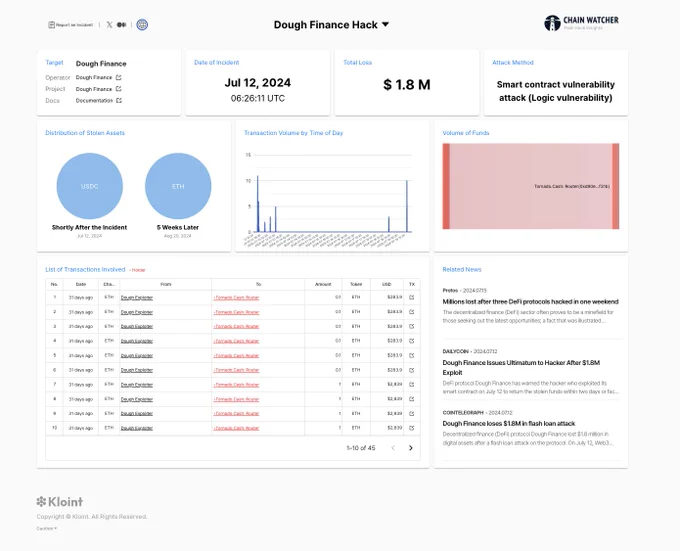Viewport: 680px width, 551px height.
Task: Open TX link icon for transaction row 3
Action: click(412, 326)
